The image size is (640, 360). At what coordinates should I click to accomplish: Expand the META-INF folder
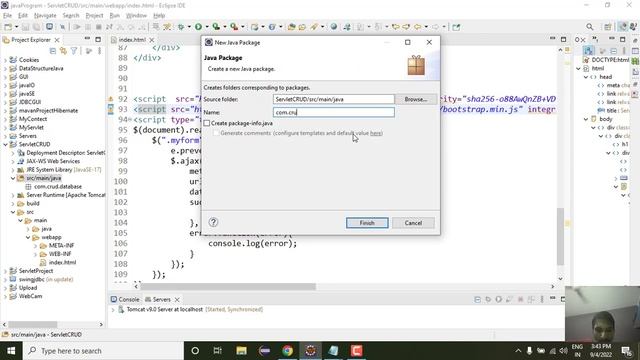pyautogui.click(x=36, y=246)
